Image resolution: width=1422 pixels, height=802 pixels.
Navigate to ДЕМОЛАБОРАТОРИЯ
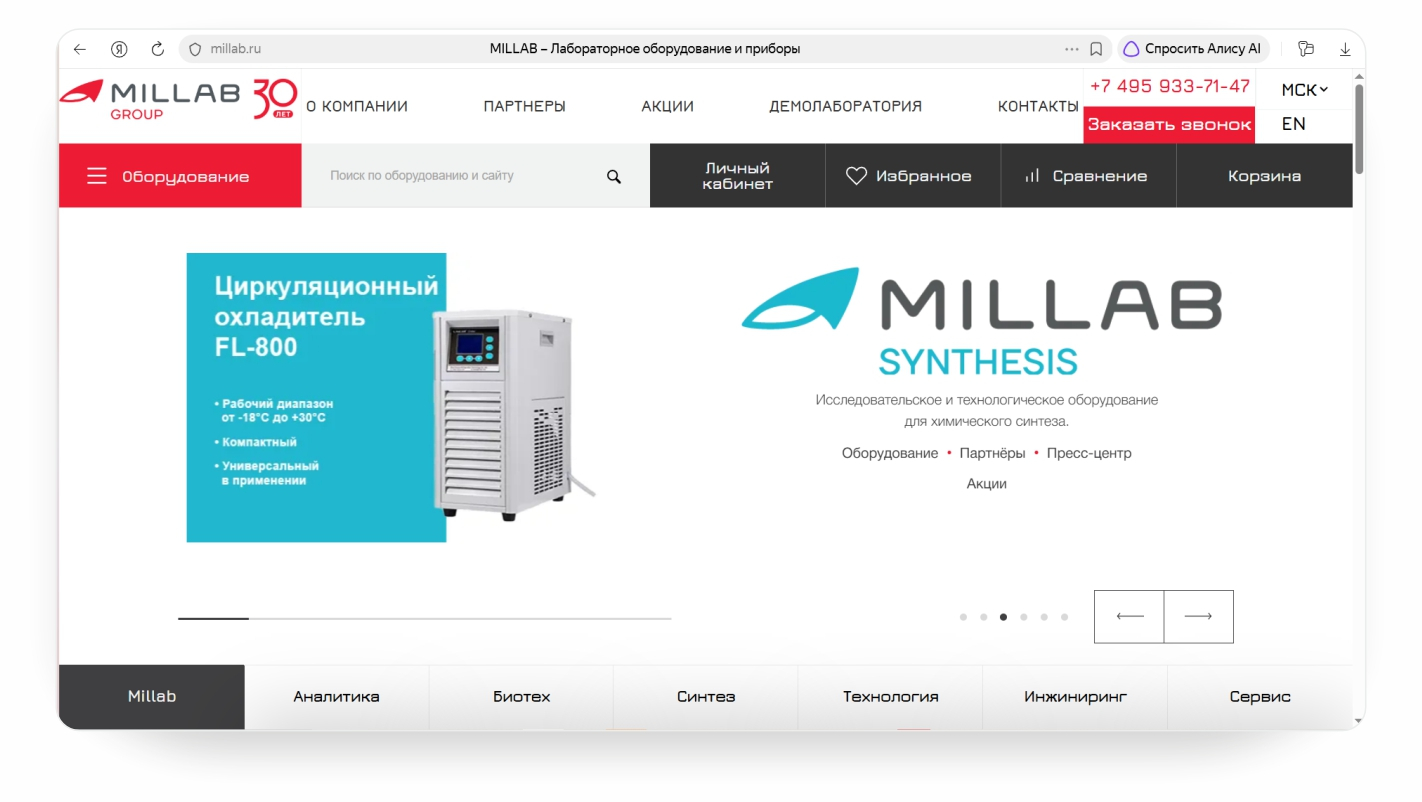(x=845, y=106)
